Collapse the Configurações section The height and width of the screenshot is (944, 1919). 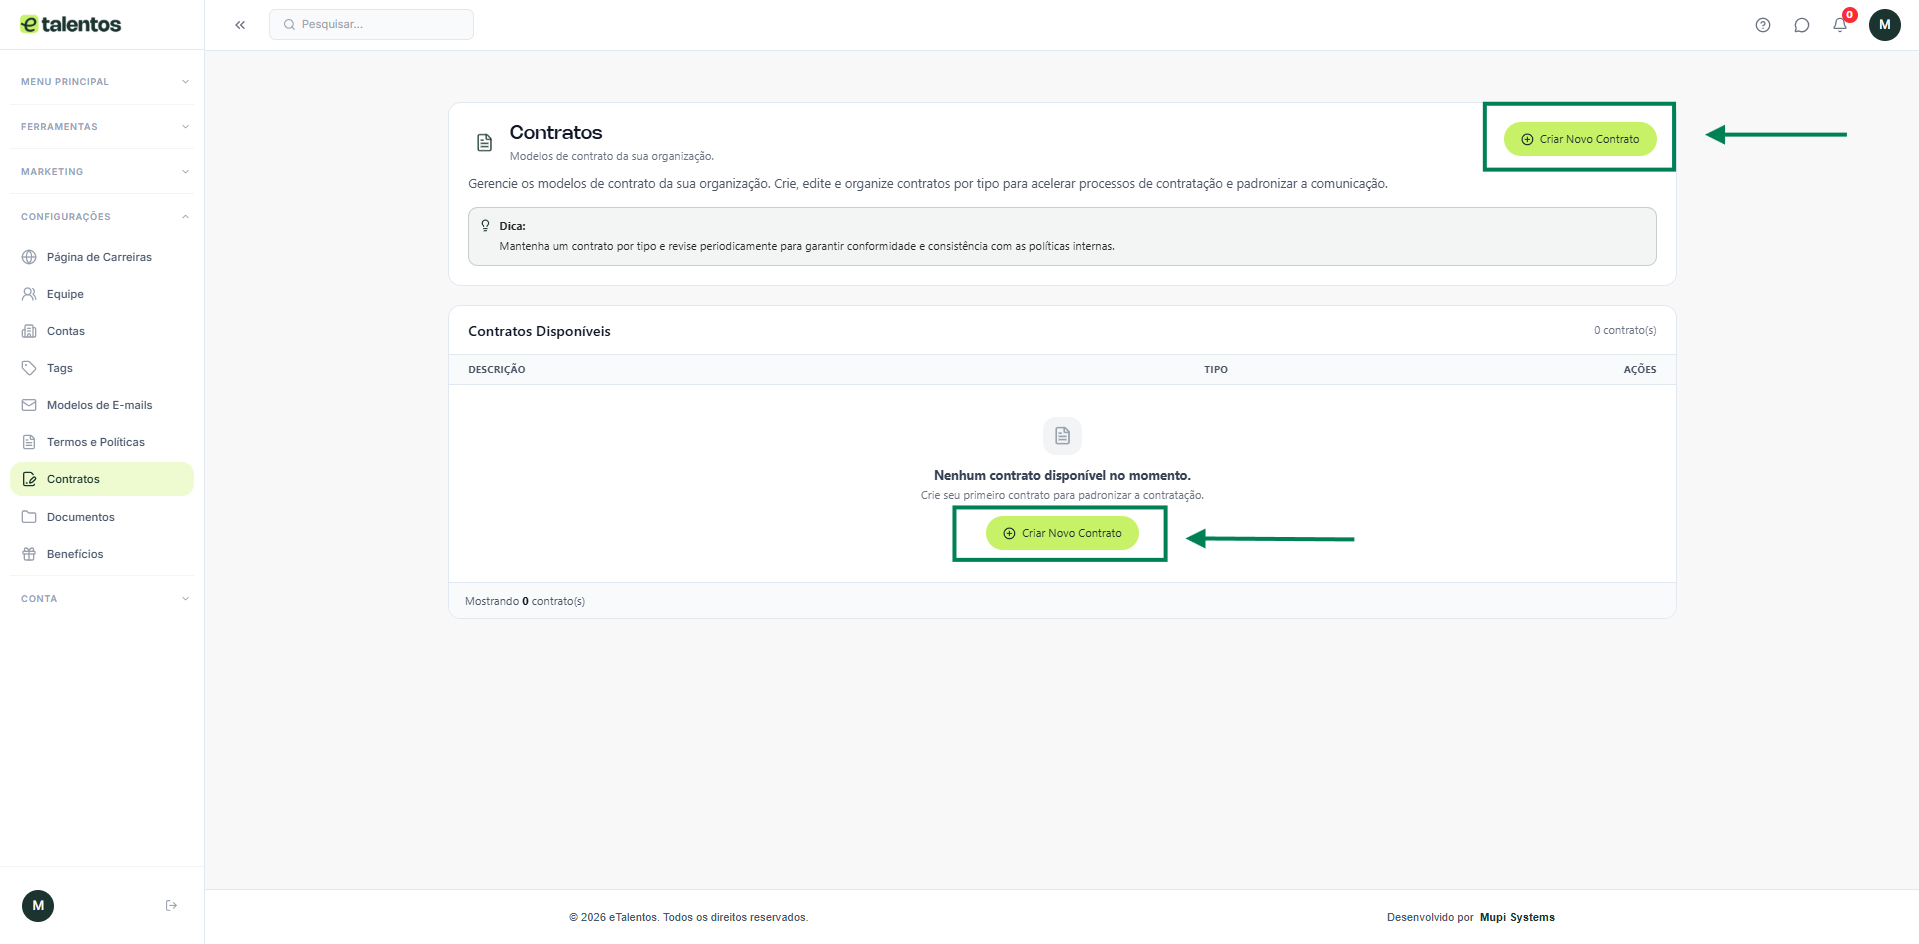(104, 217)
